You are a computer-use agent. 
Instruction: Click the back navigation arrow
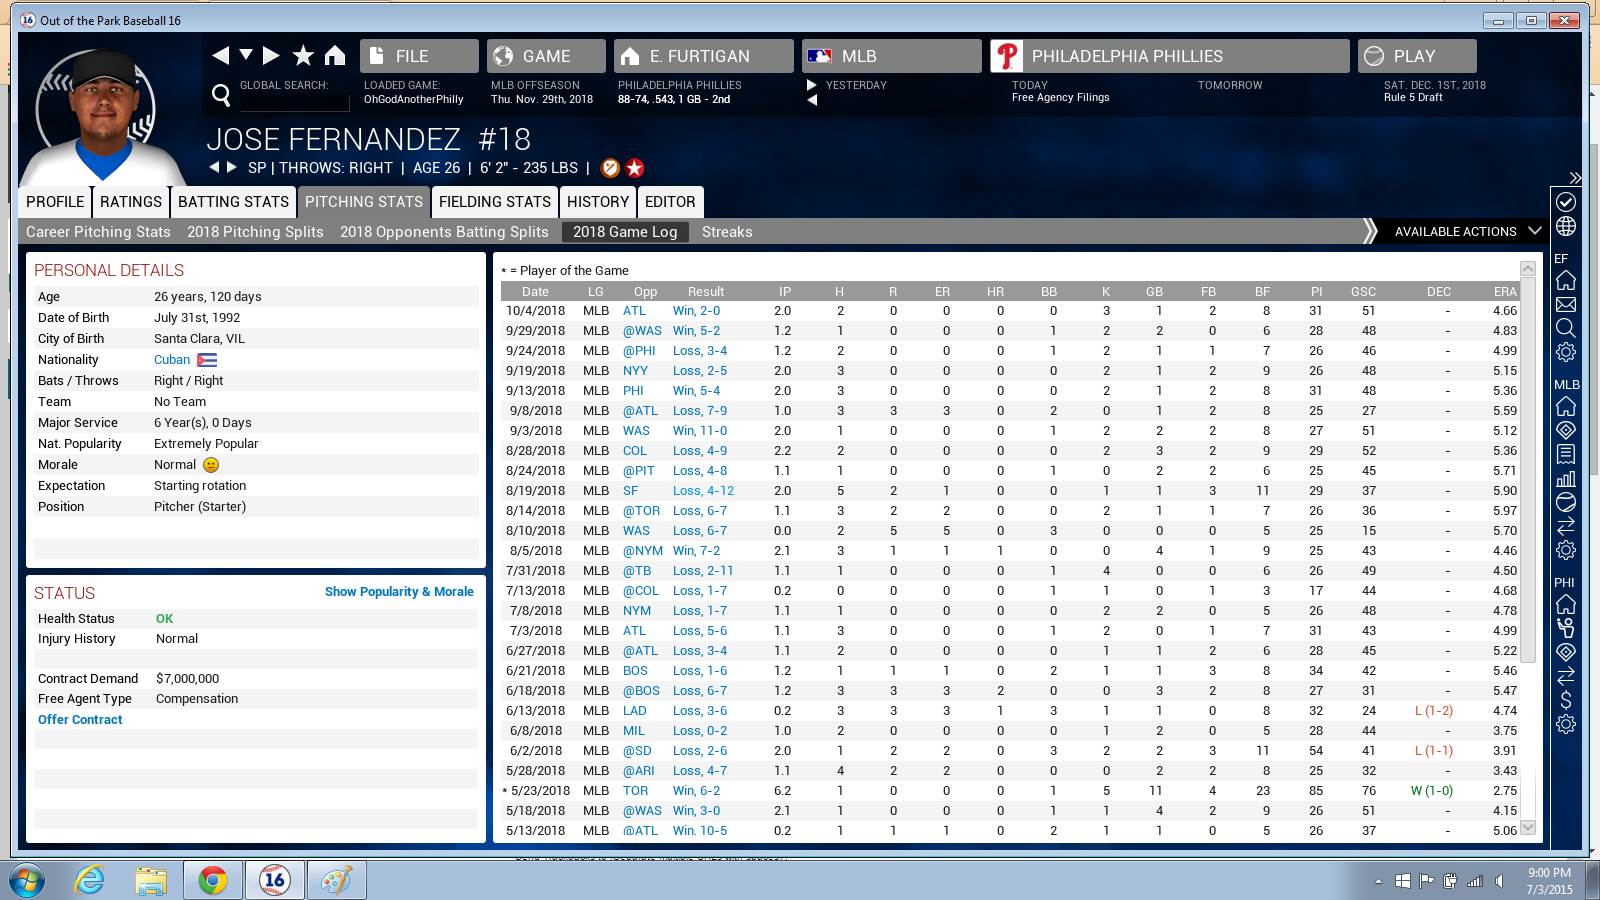[221, 56]
